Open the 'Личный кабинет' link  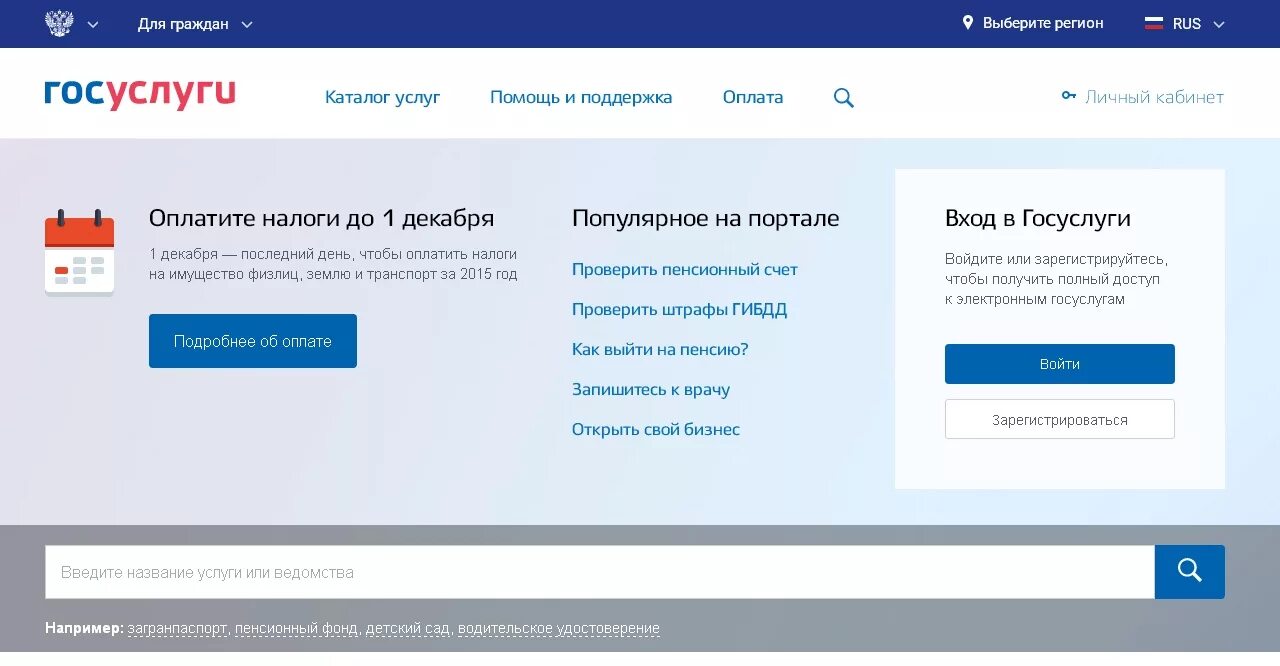(x=1154, y=97)
